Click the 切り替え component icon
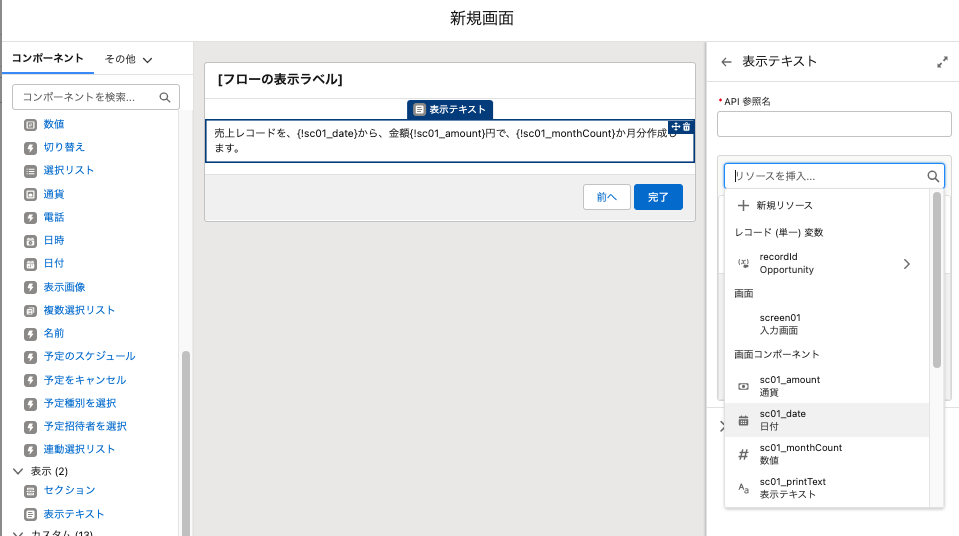The height and width of the screenshot is (536, 959). 31,148
